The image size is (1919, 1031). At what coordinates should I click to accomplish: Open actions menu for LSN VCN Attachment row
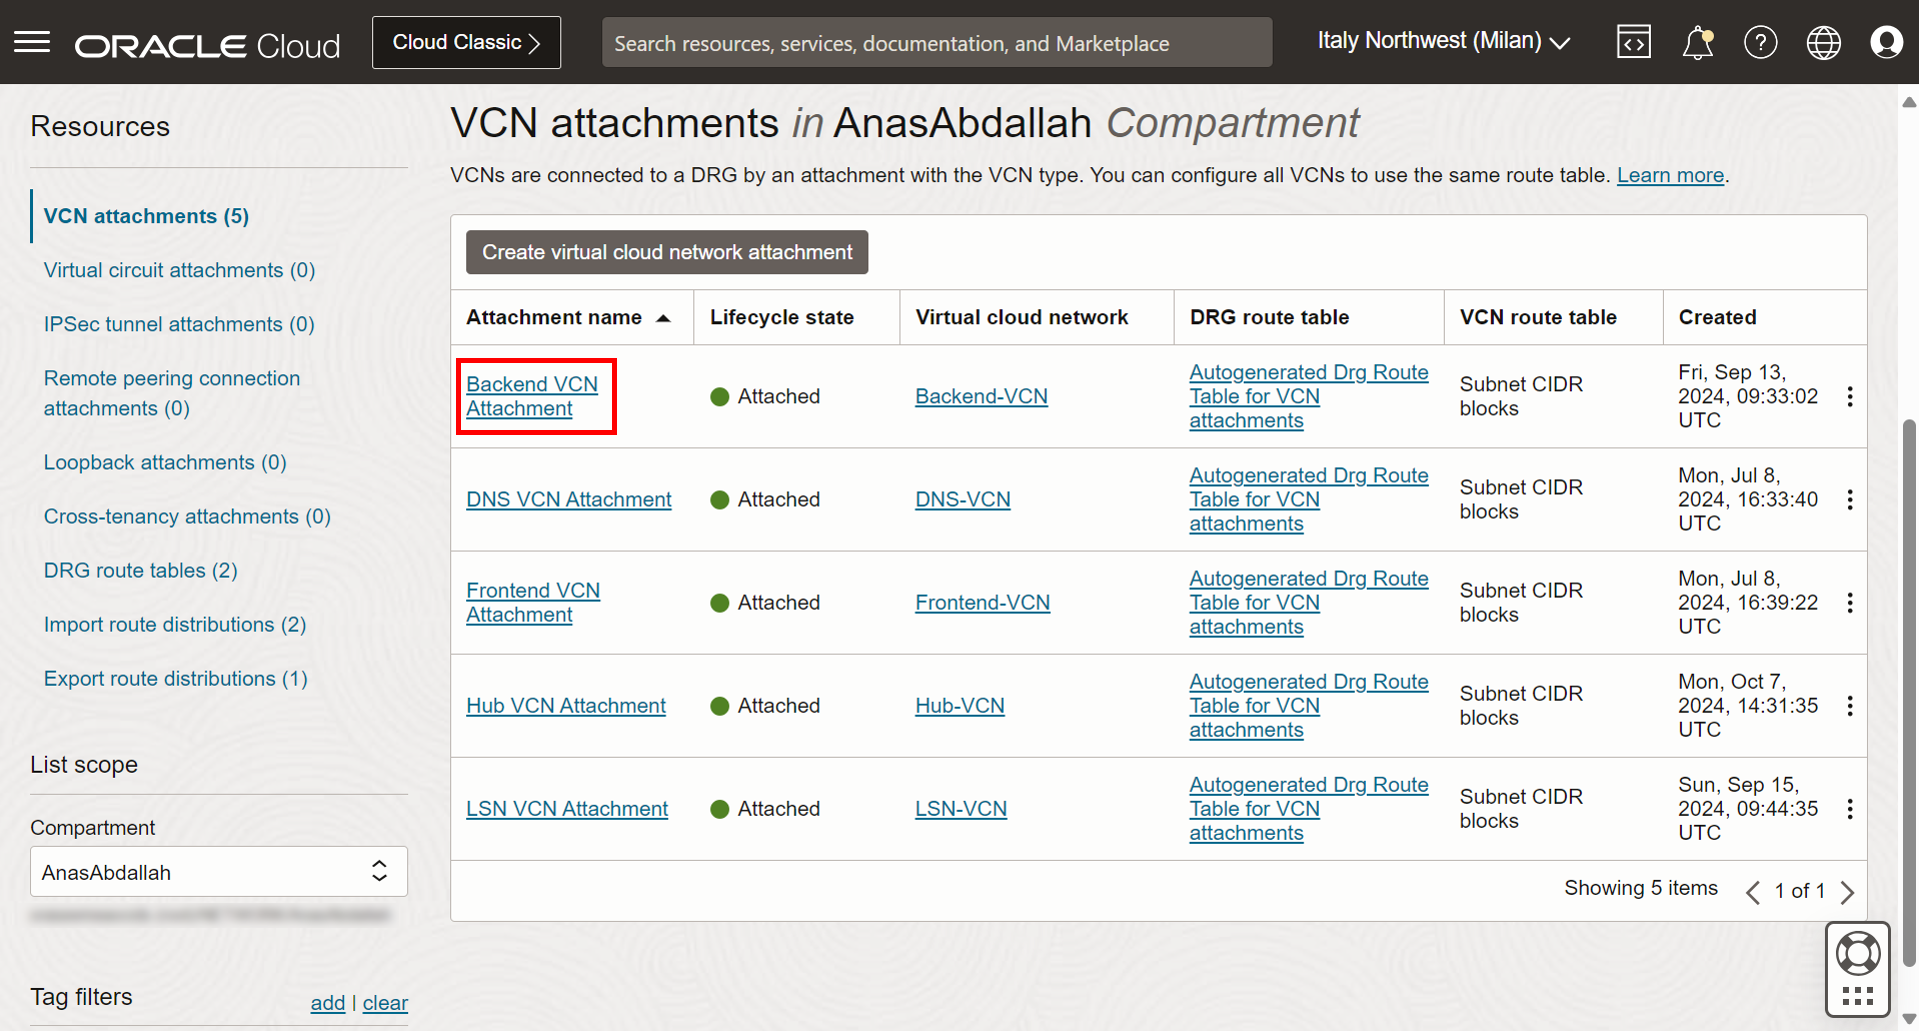pos(1850,809)
